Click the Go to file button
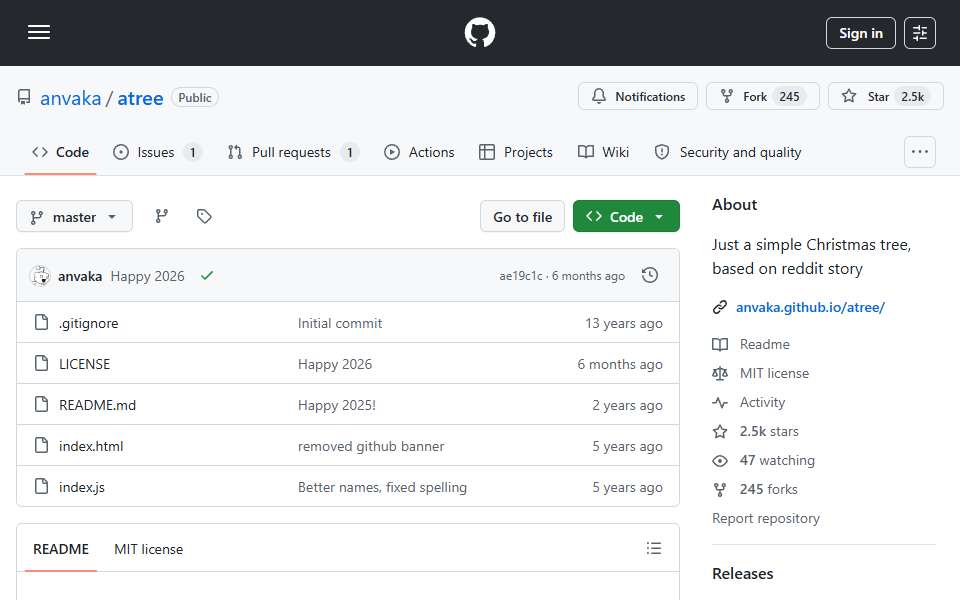The image size is (960, 600). 522,217
